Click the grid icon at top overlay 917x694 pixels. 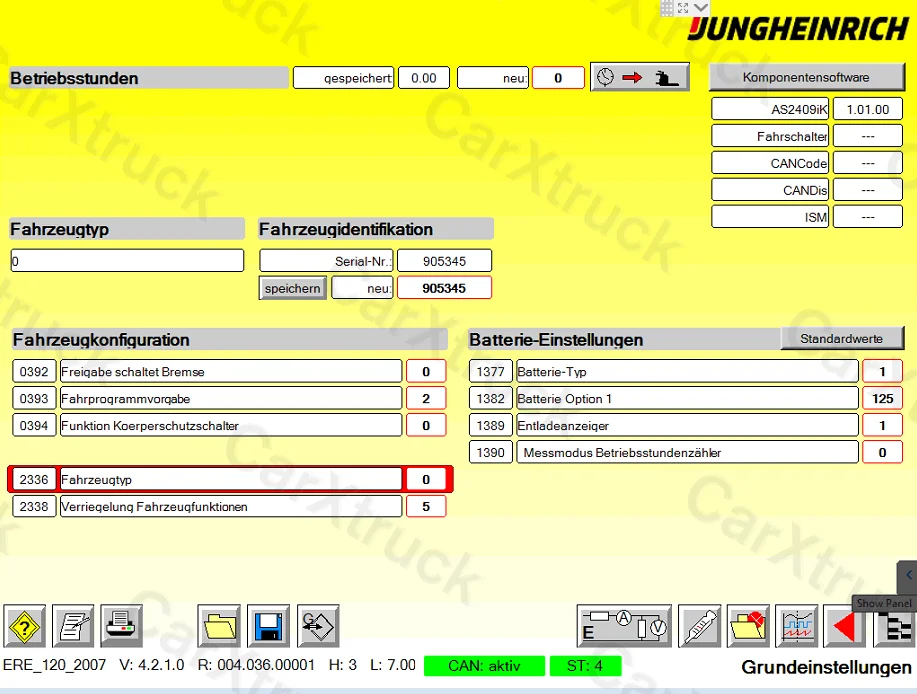tap(667, 8)
